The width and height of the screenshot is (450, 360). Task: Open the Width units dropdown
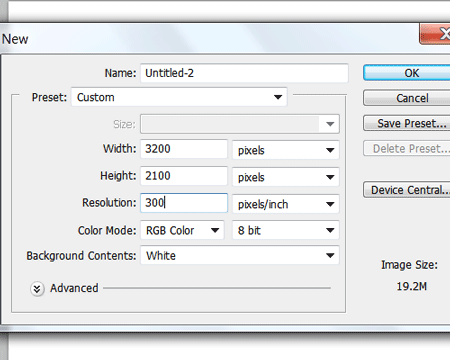286,150
